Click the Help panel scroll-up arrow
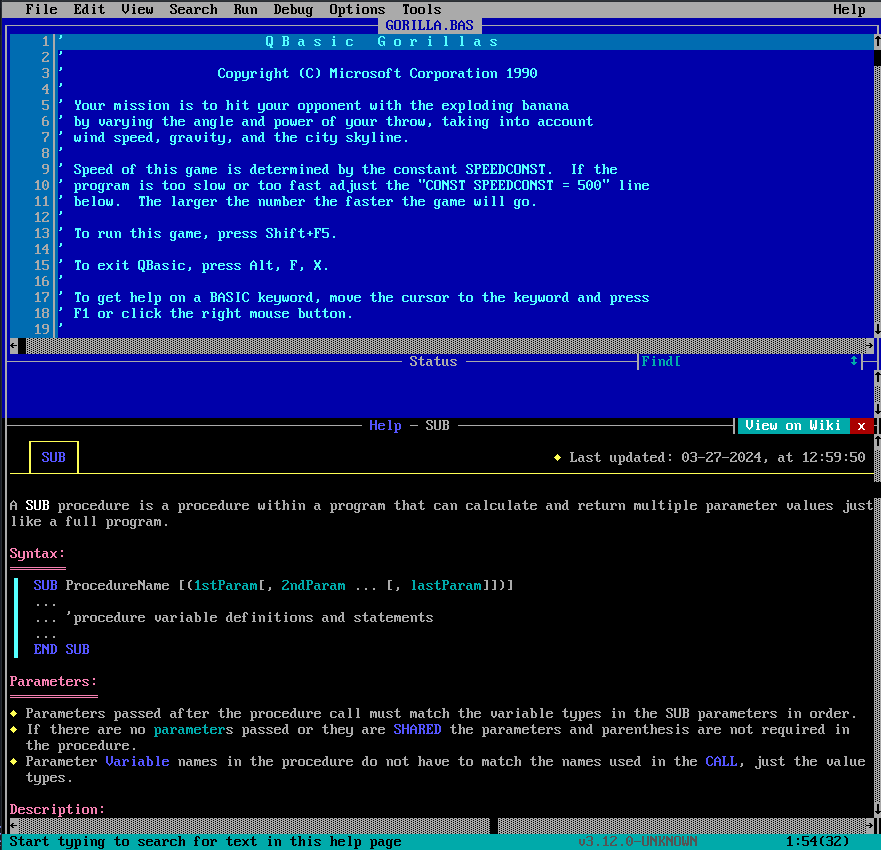This screenshot has width=881, height=850. 877,442
